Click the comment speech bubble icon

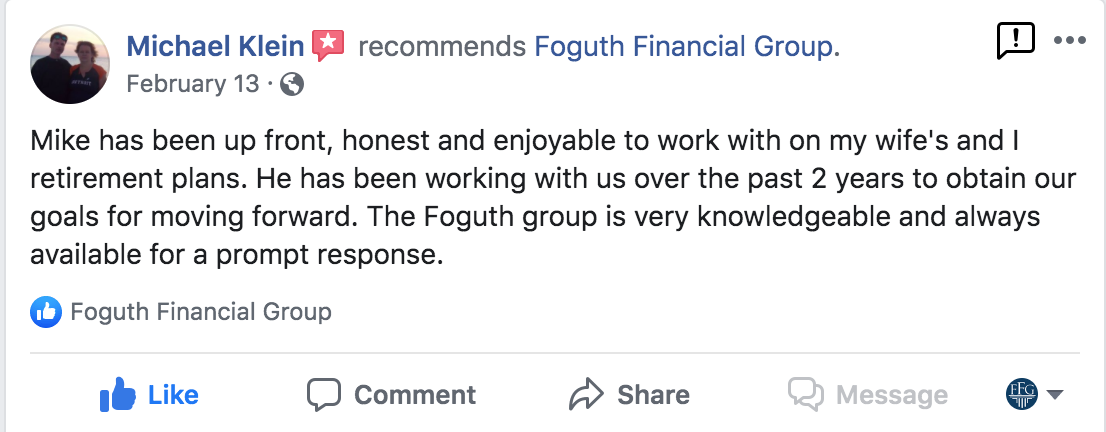coord(324,394)
